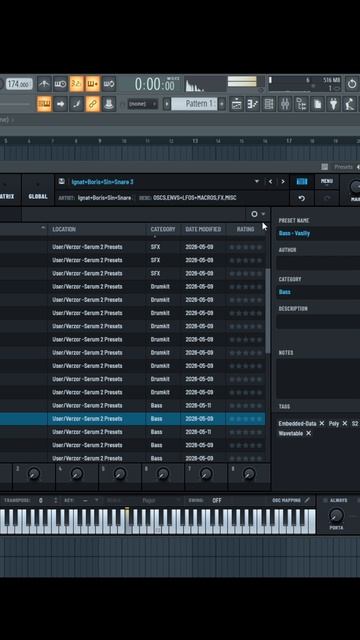The width and height of the screenshot is (360, 640).
Task: Edit the PRESET NAME field Bass - Vanilly
Action: 318,233
